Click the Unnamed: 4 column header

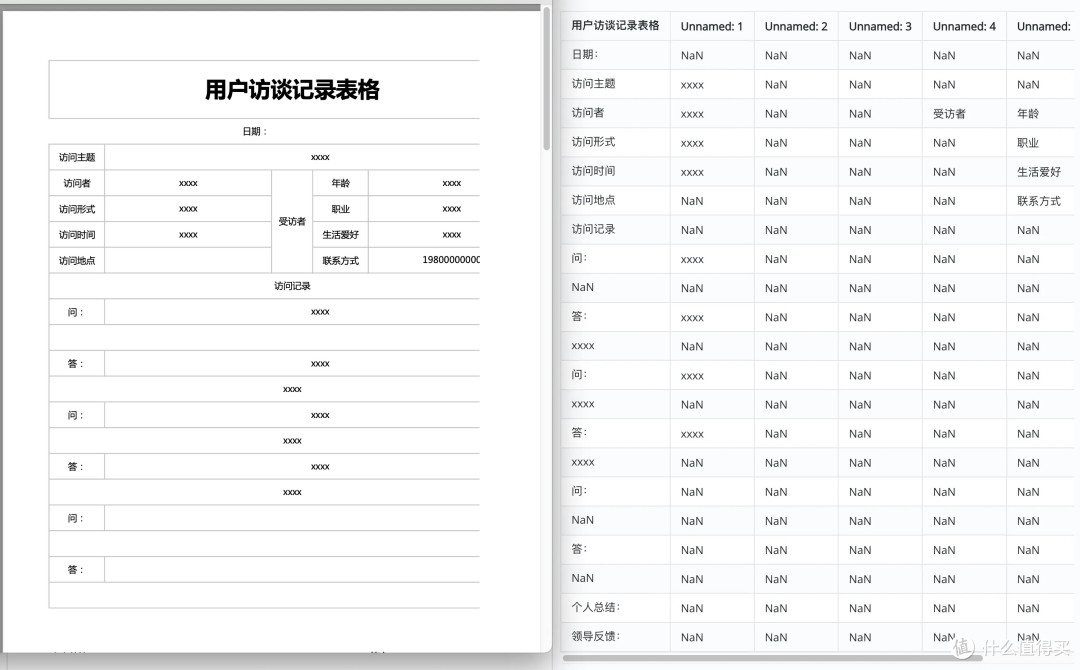point(964,26)
